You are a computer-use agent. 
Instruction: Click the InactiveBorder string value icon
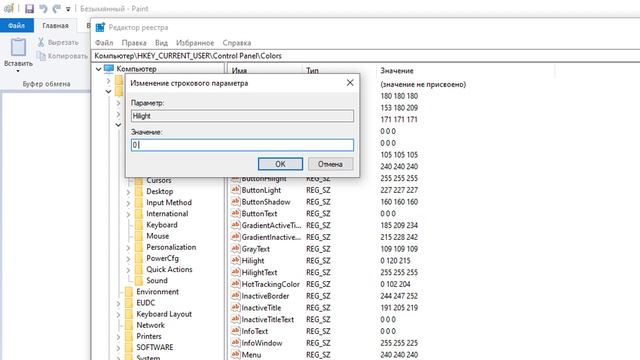pyautogui.click(x=236, y=296)
